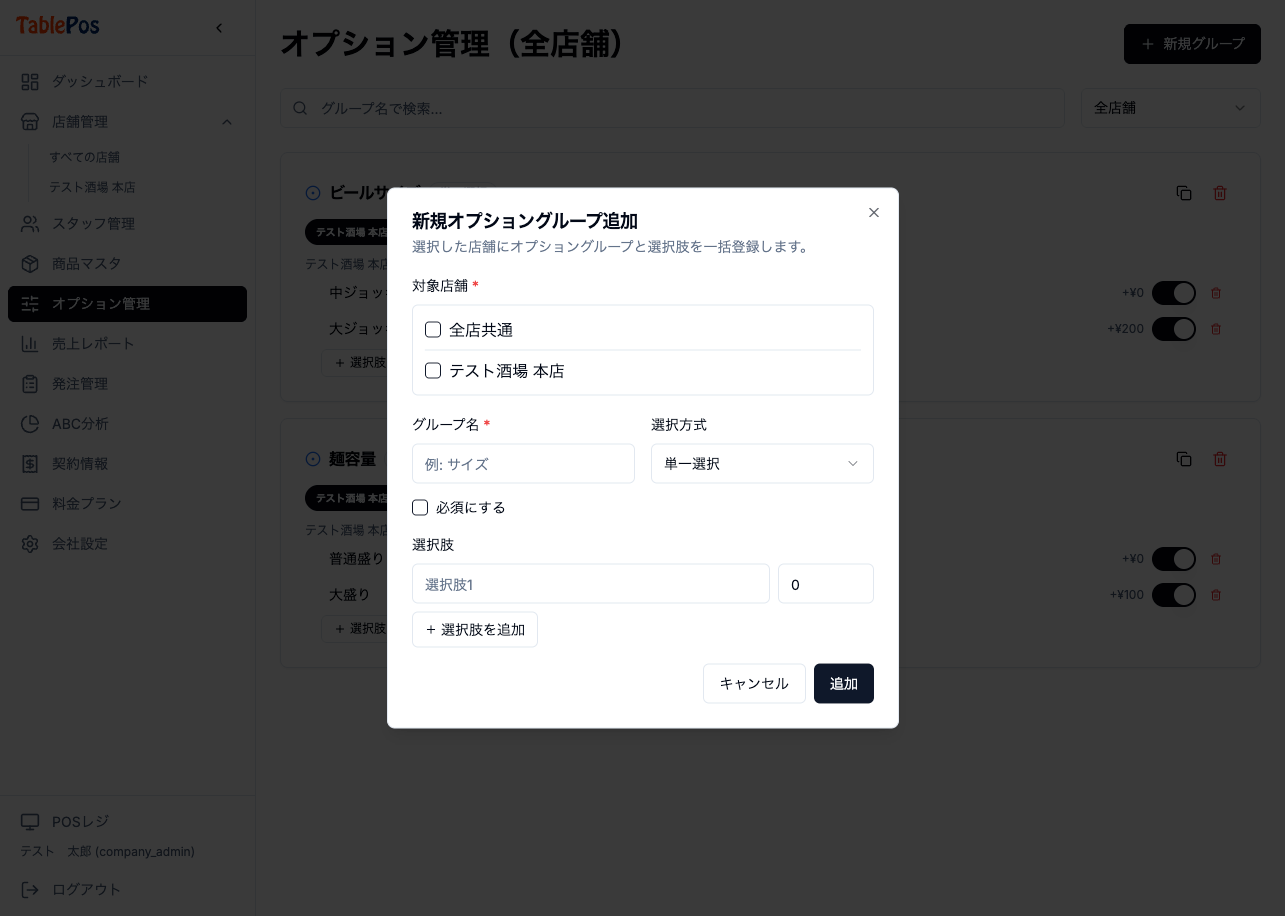Screen dimensions: 1285x916
Task: Open 発注管理 from the sidebar
Action: click(x=127, y=383)
